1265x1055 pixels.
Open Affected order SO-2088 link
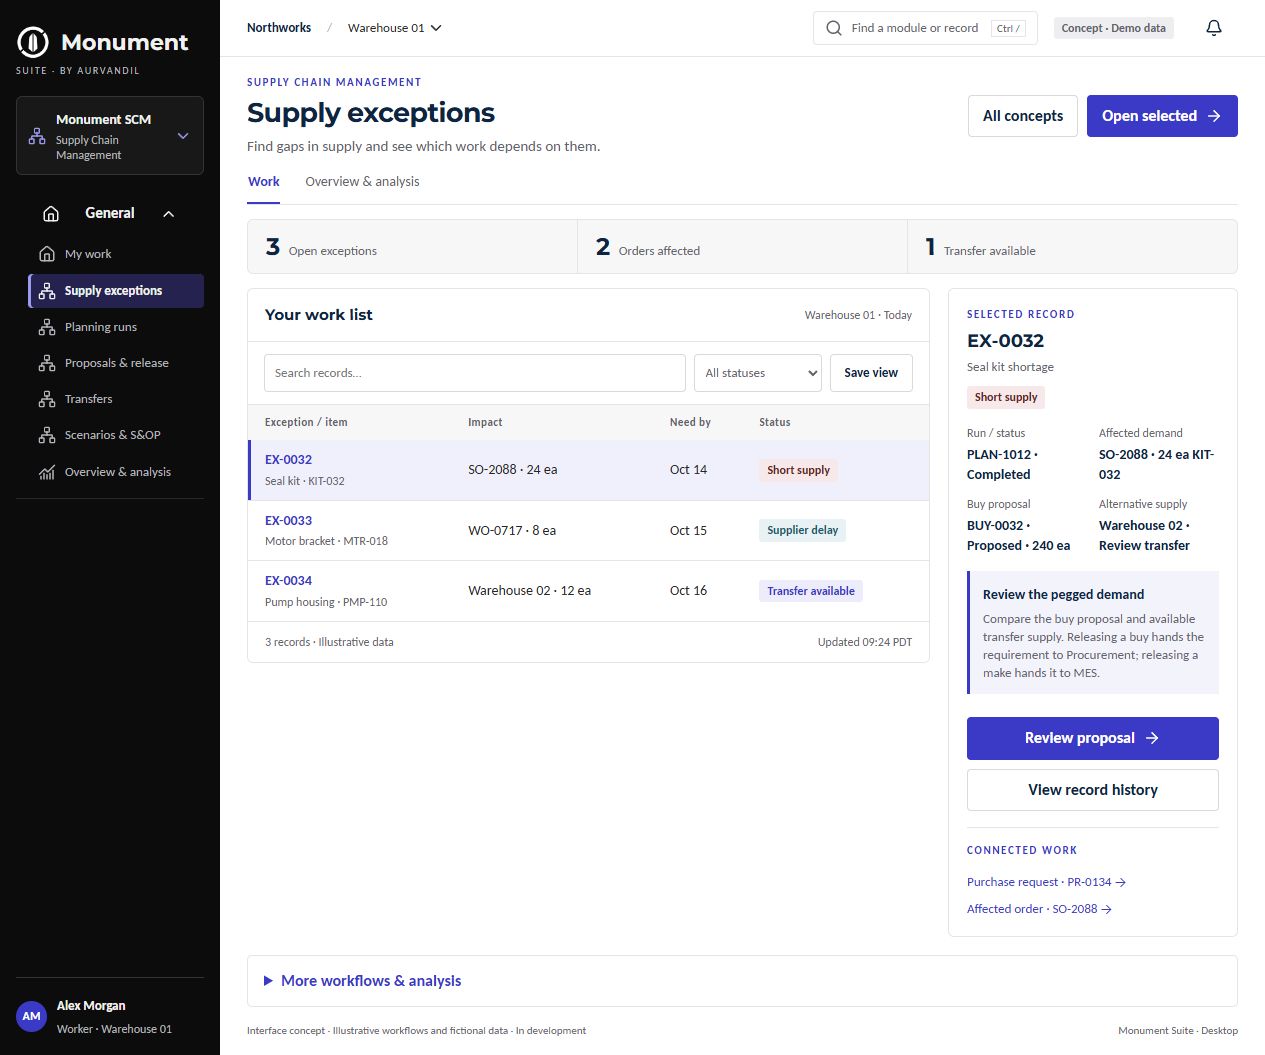click(1039, 909)
